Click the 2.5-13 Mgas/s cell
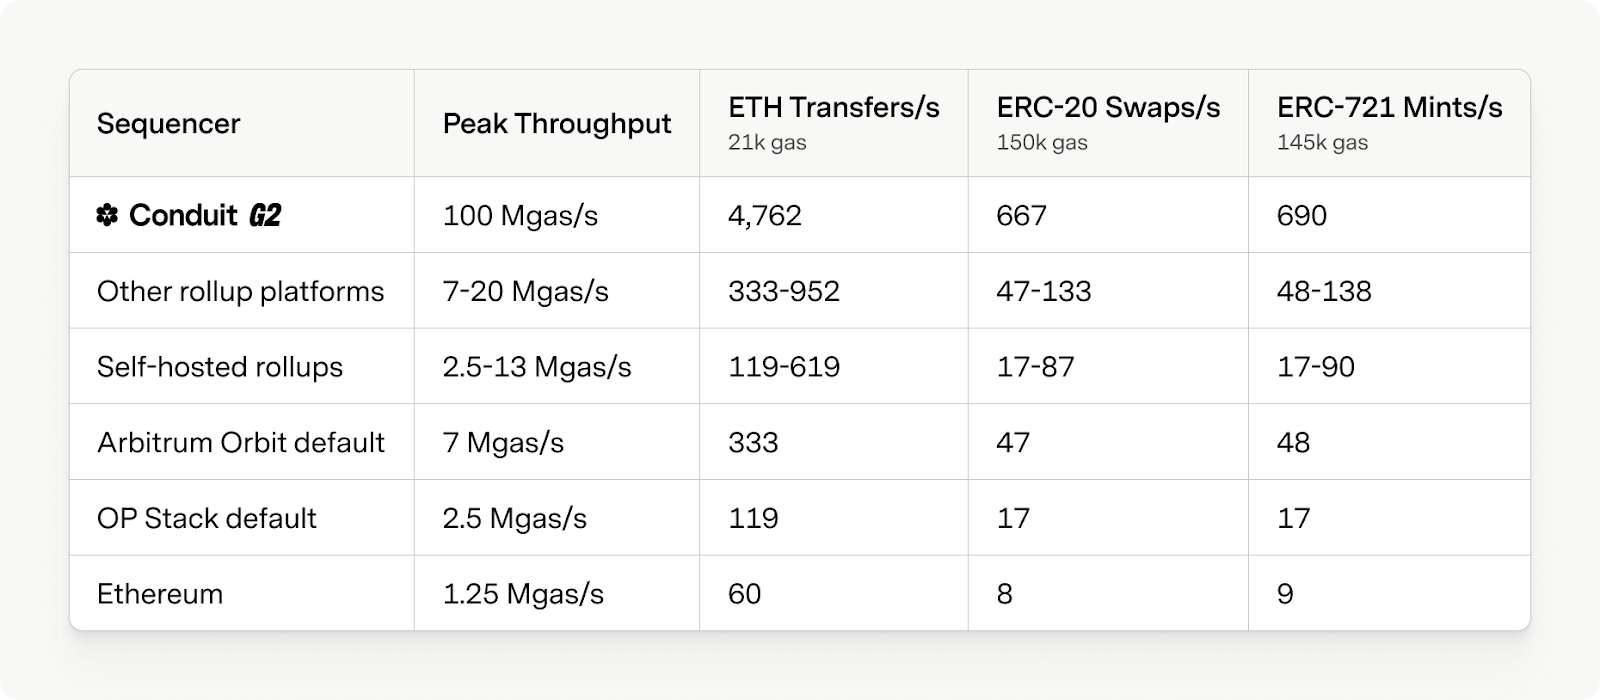Viewport: 1600px width, 700px height. click(x=537, y=367)
